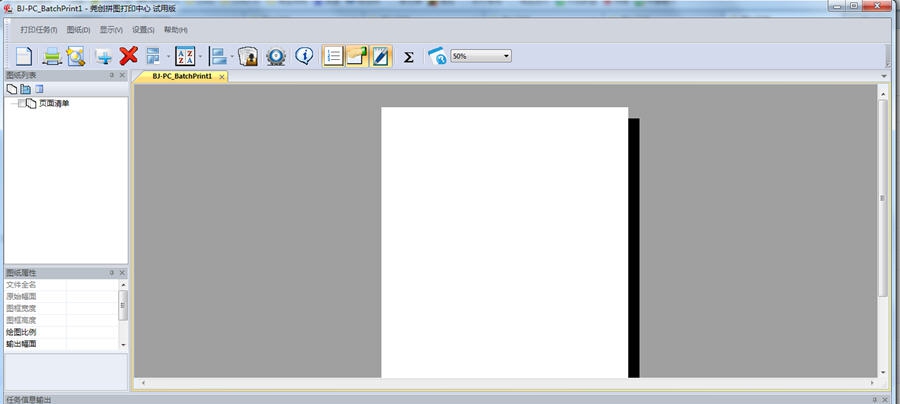Click the portrait photo stack icon
900x404 pixels.
248,56
